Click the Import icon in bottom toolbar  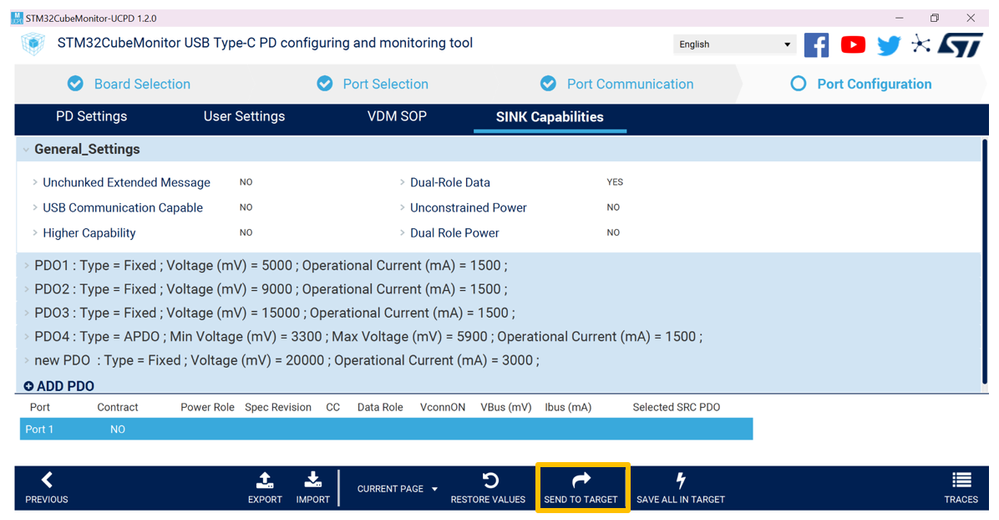coord(313,480)
